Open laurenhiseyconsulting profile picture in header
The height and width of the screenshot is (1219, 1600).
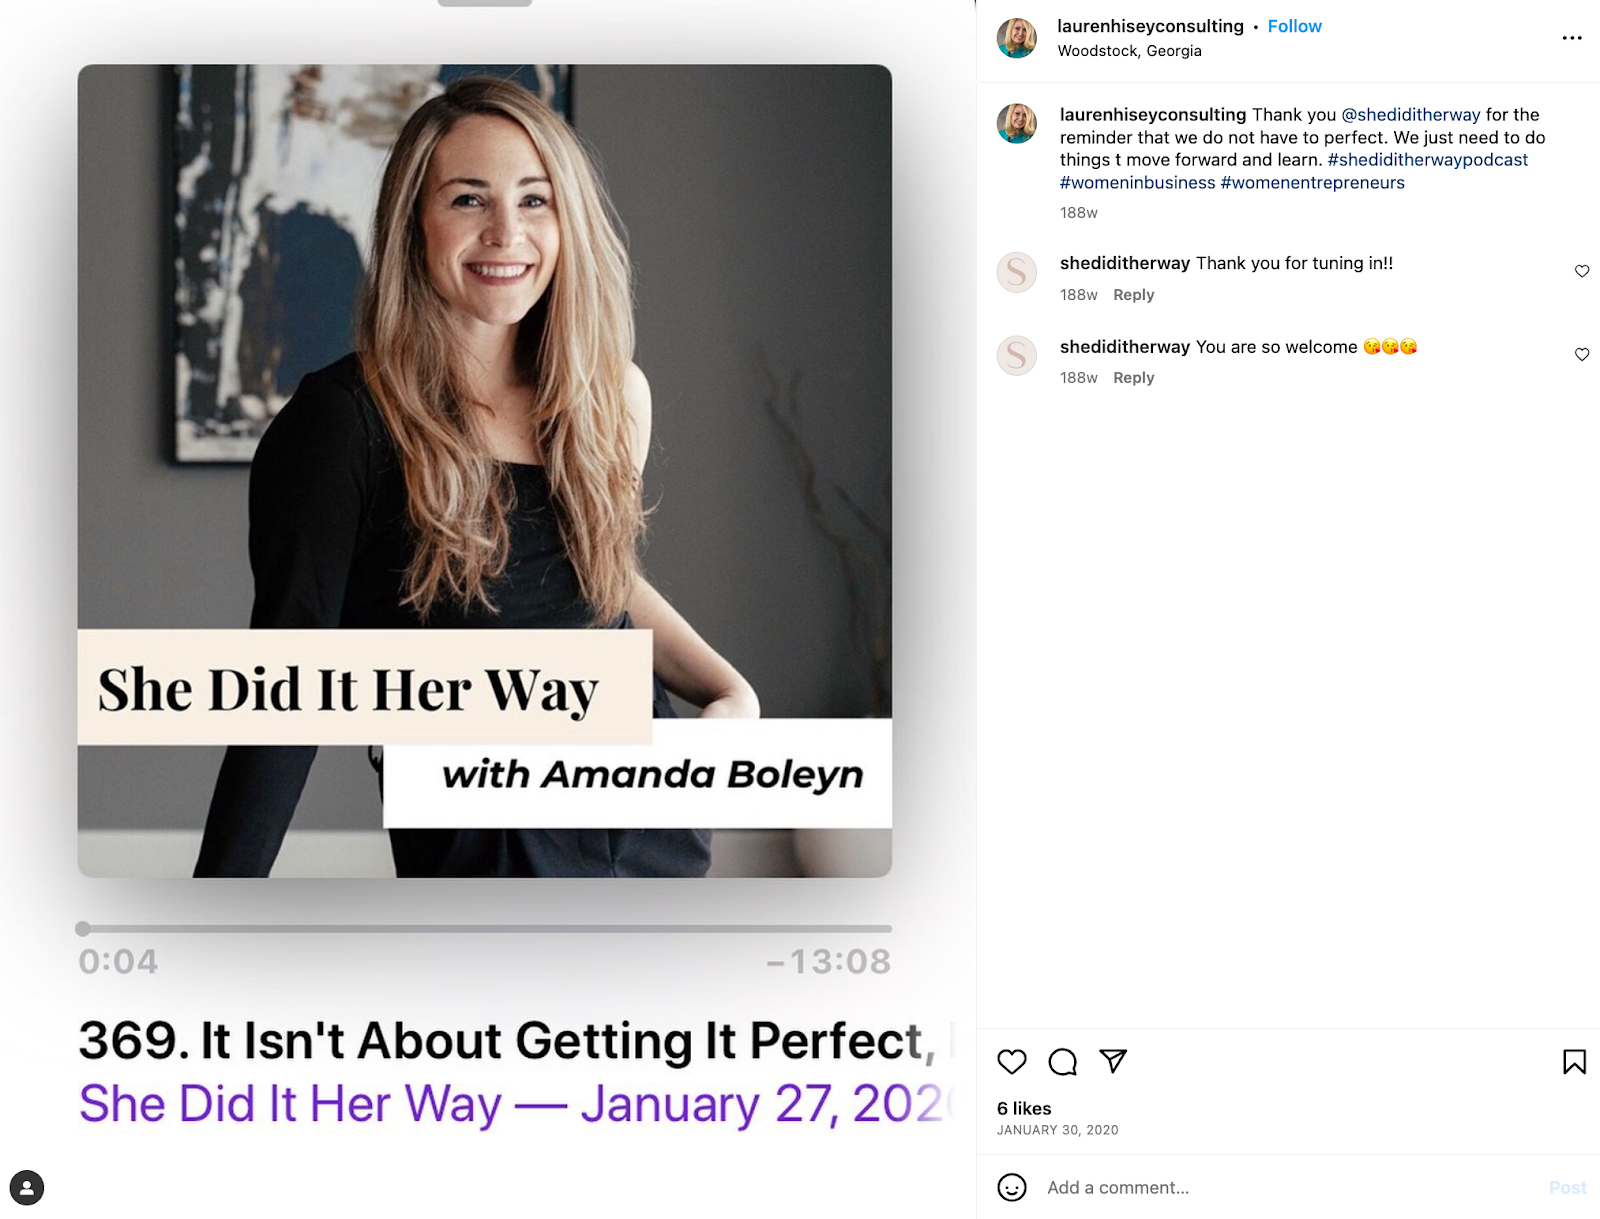[1017, 38]
